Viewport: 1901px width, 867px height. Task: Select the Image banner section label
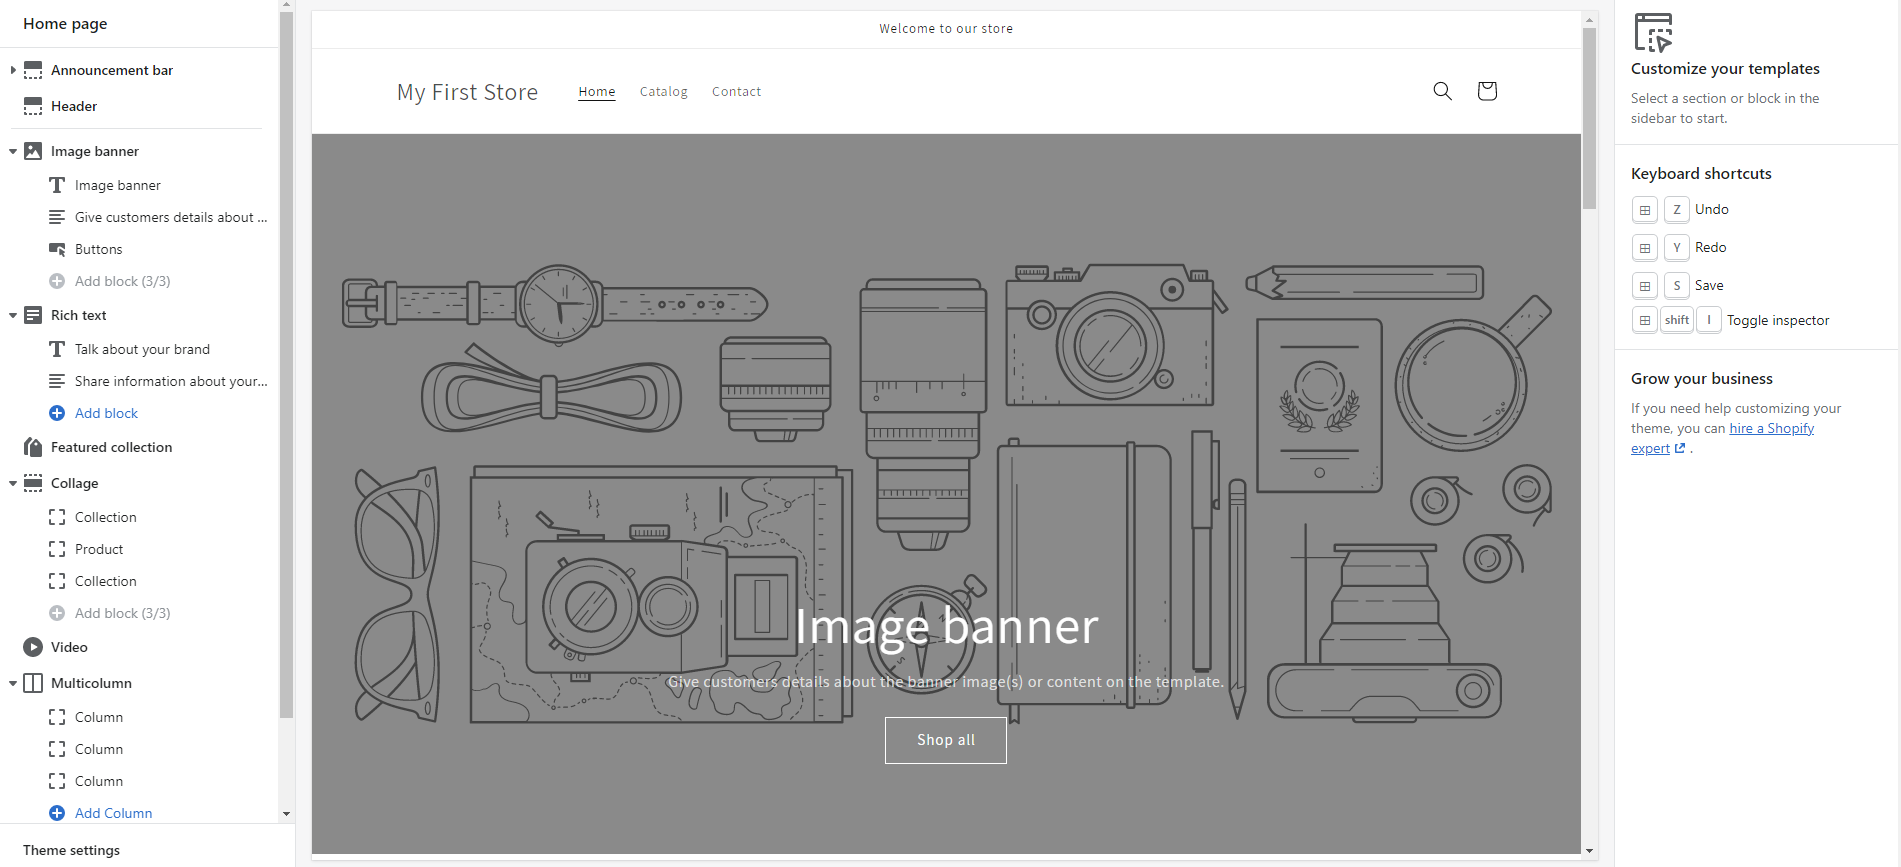coord(95,151)
